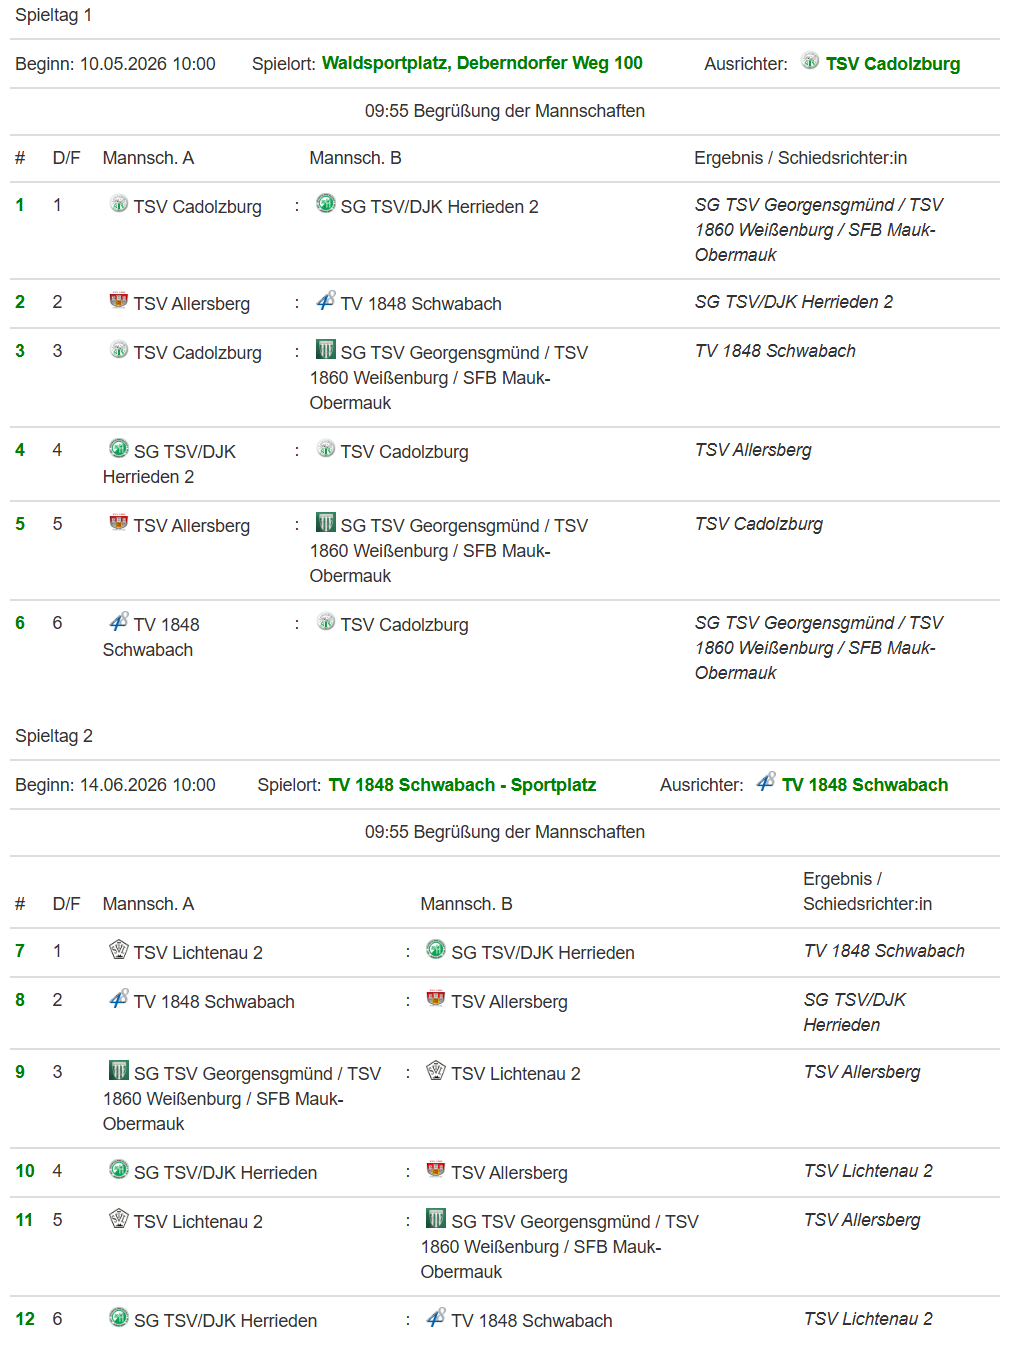Click TSV Lichtenau 2 logo in game 7

tap(119, 950)
